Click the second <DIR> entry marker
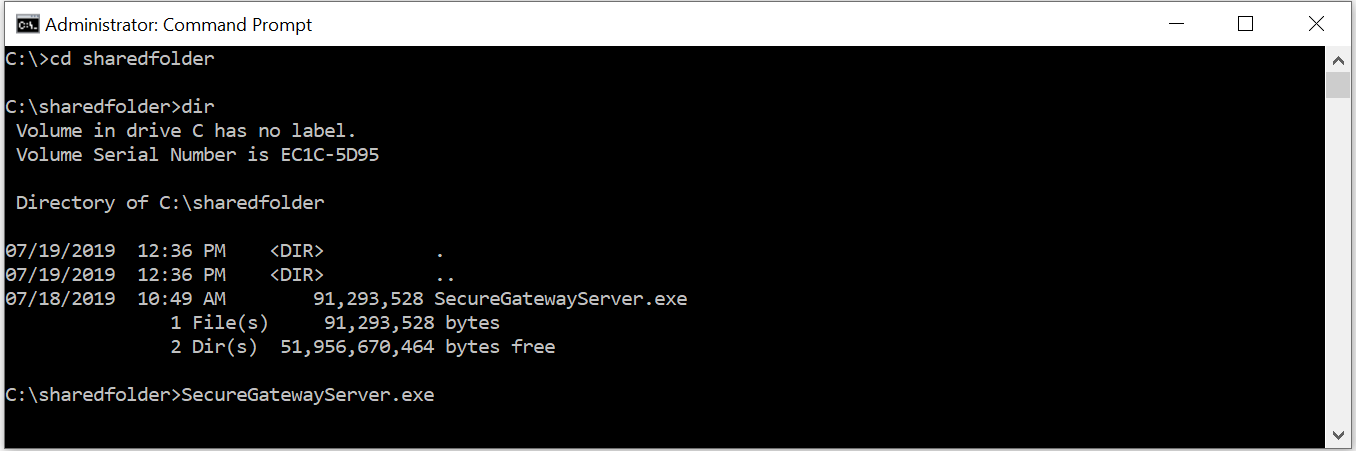This screenshot has width=1356, height=451. tap(297, 275)
